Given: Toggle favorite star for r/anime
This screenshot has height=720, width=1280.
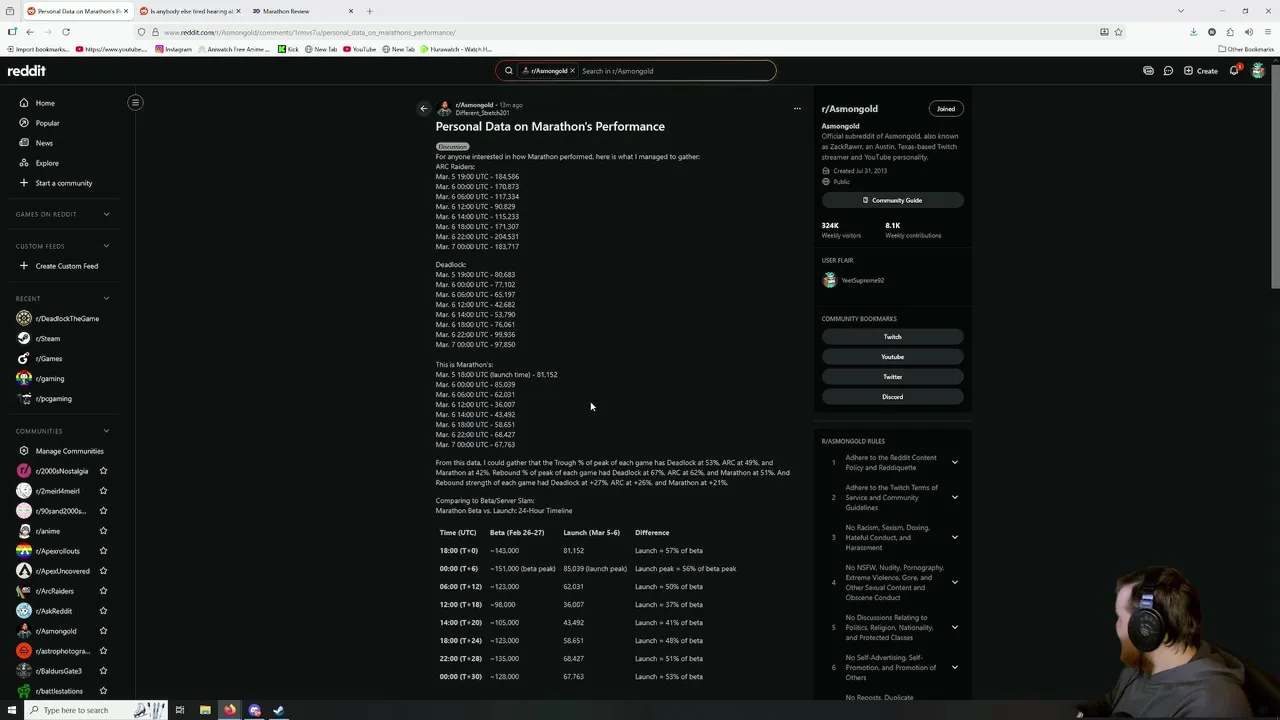Looking at the screenshot, I should [x=103, y=531].
